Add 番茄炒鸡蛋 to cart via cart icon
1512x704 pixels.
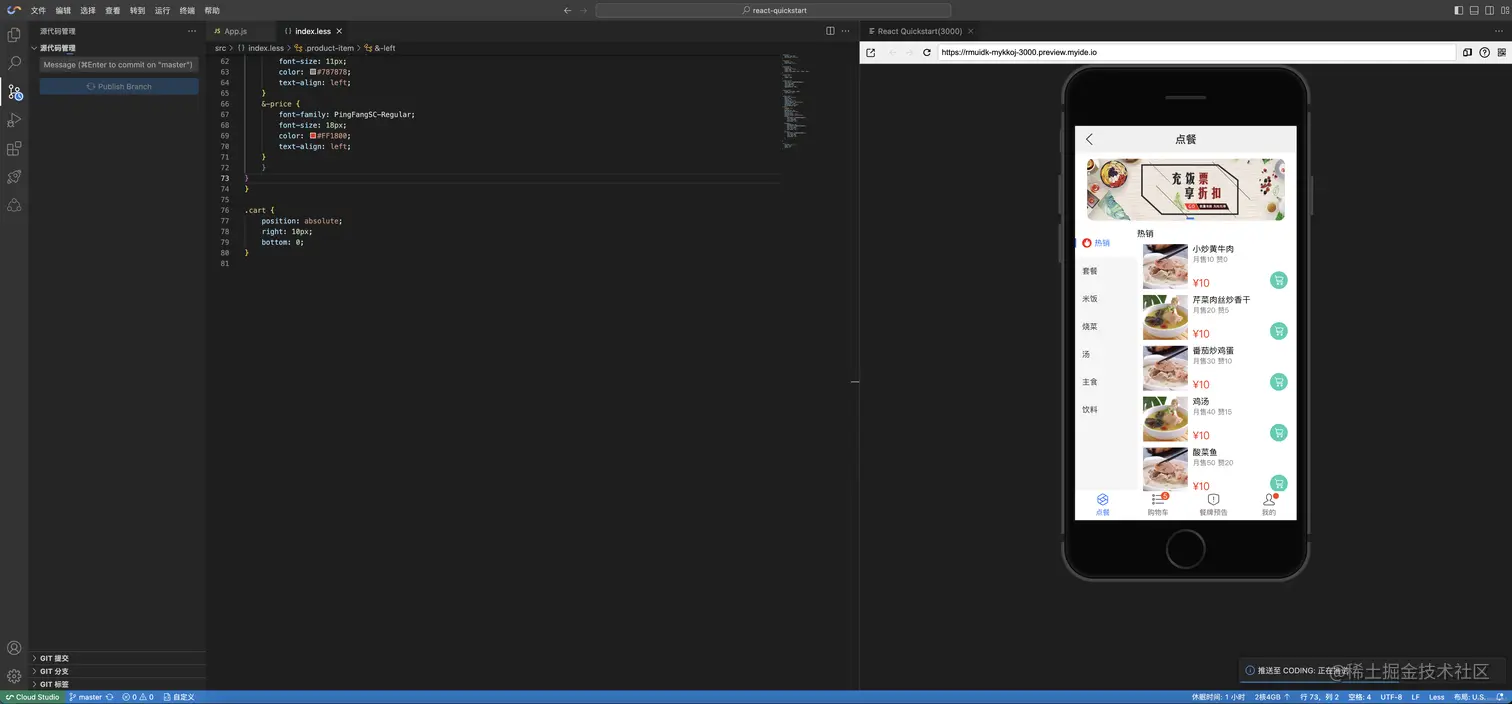tap(1278, 382)
